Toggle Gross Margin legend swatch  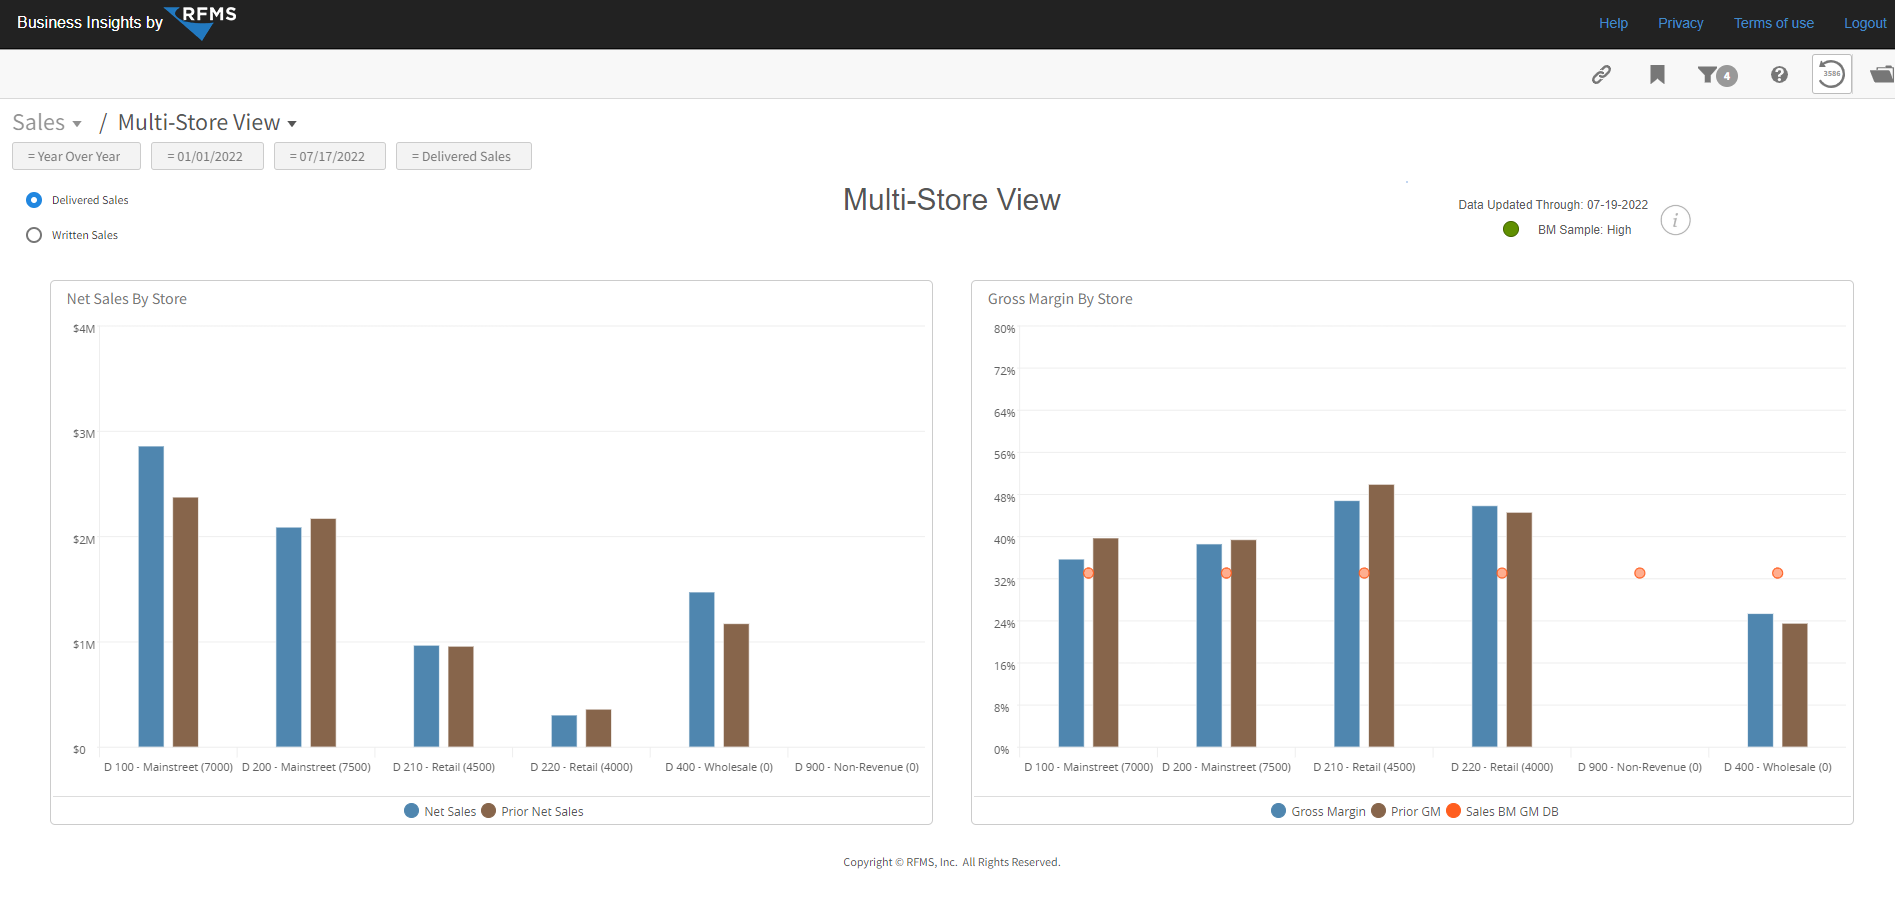tap(1278, 811)
